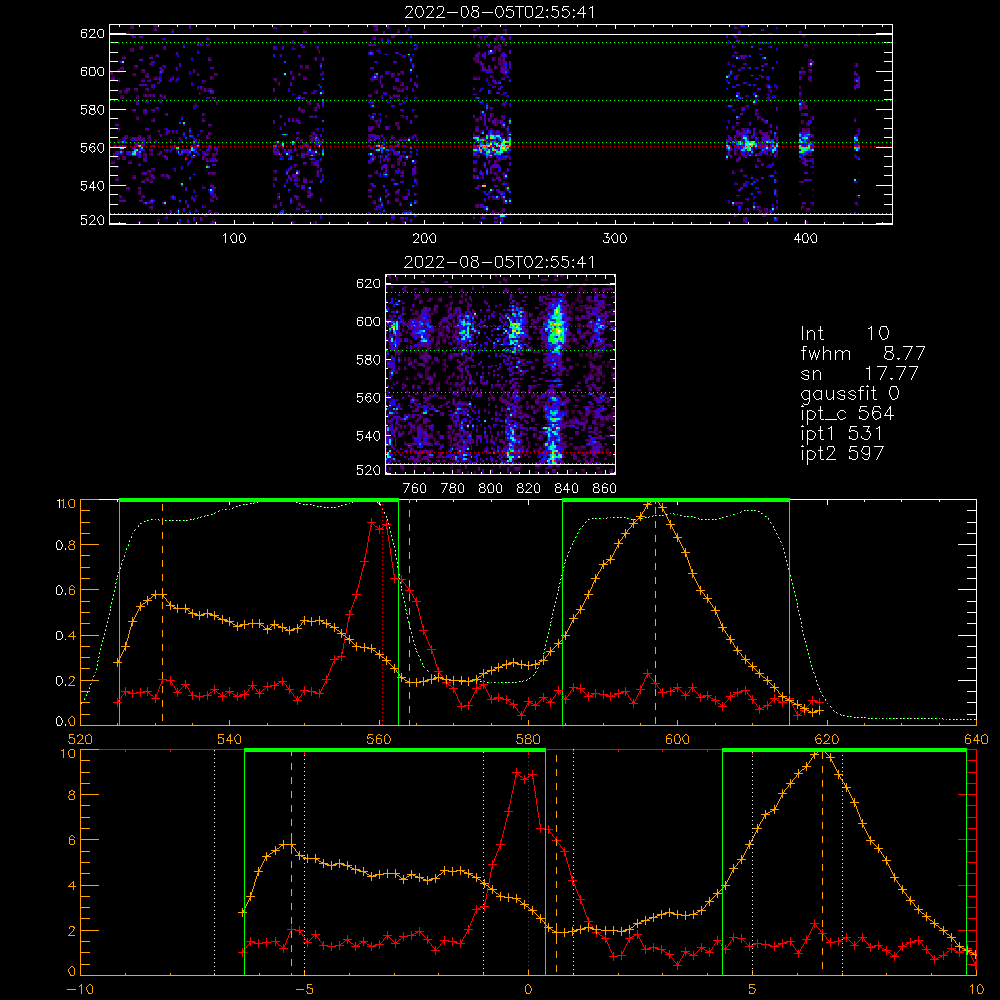Click x-axis label 5 on bottom plot
Screen dimensions: 1000x1000
[x=753, y=989]
